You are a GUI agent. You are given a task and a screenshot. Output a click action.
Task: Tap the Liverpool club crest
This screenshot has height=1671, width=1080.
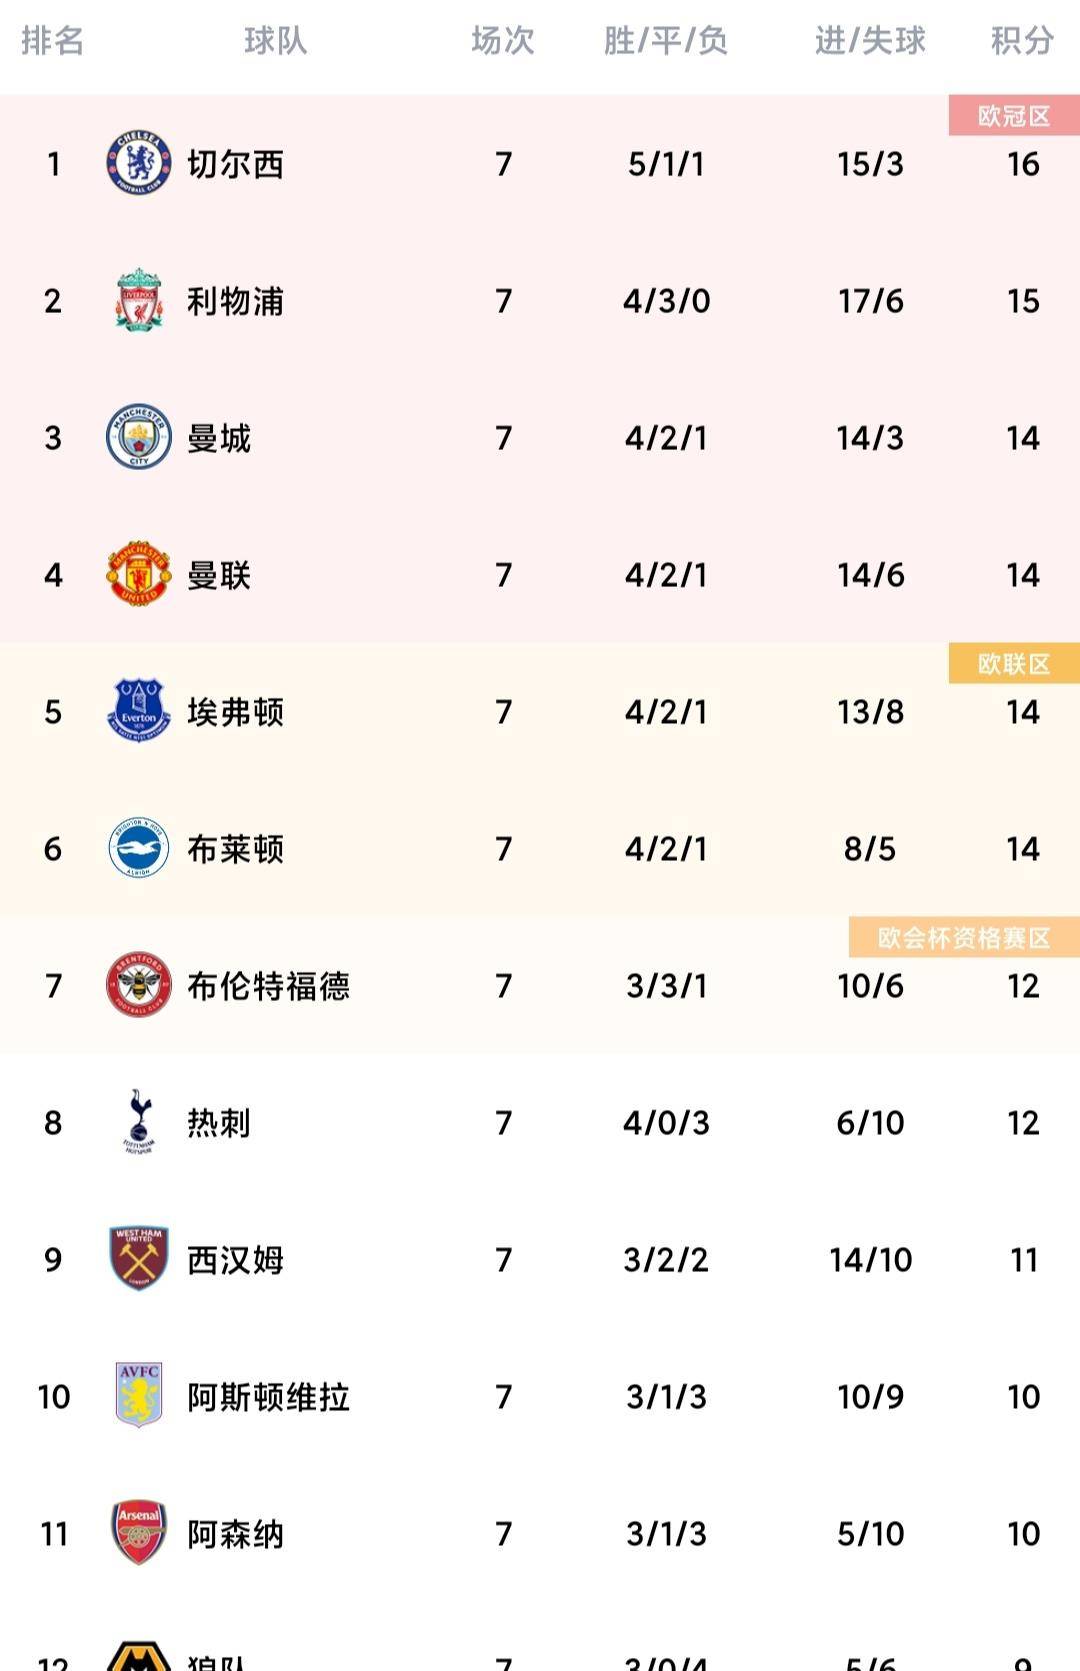139,300
